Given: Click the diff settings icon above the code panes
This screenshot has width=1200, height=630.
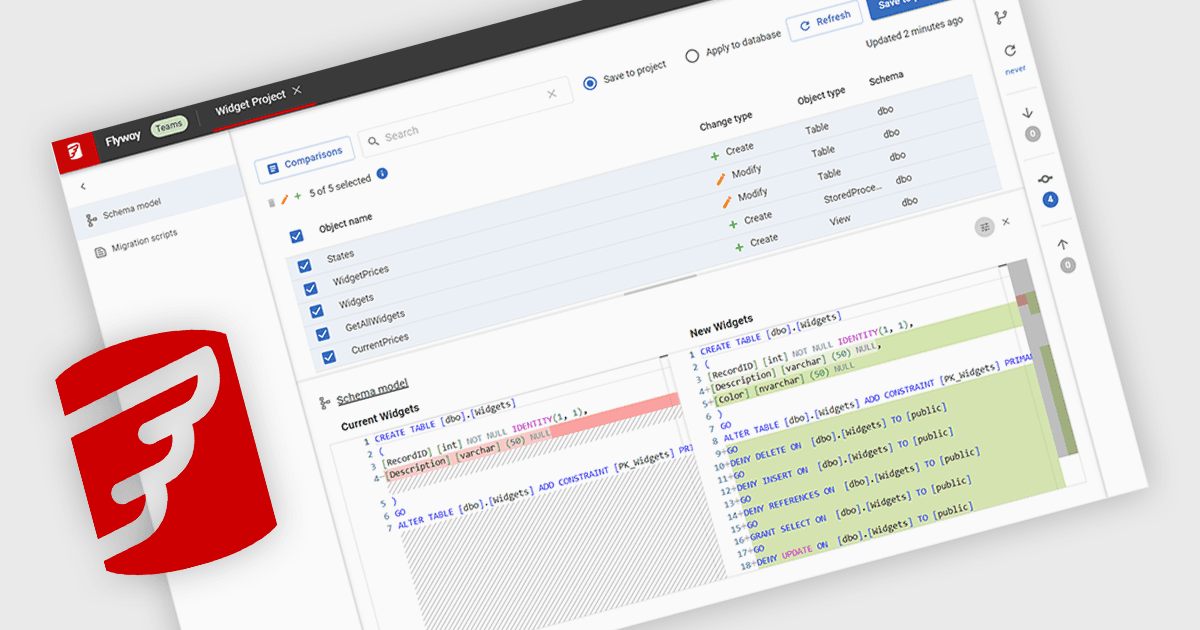Looking at the screenshot, I should 985,227.
